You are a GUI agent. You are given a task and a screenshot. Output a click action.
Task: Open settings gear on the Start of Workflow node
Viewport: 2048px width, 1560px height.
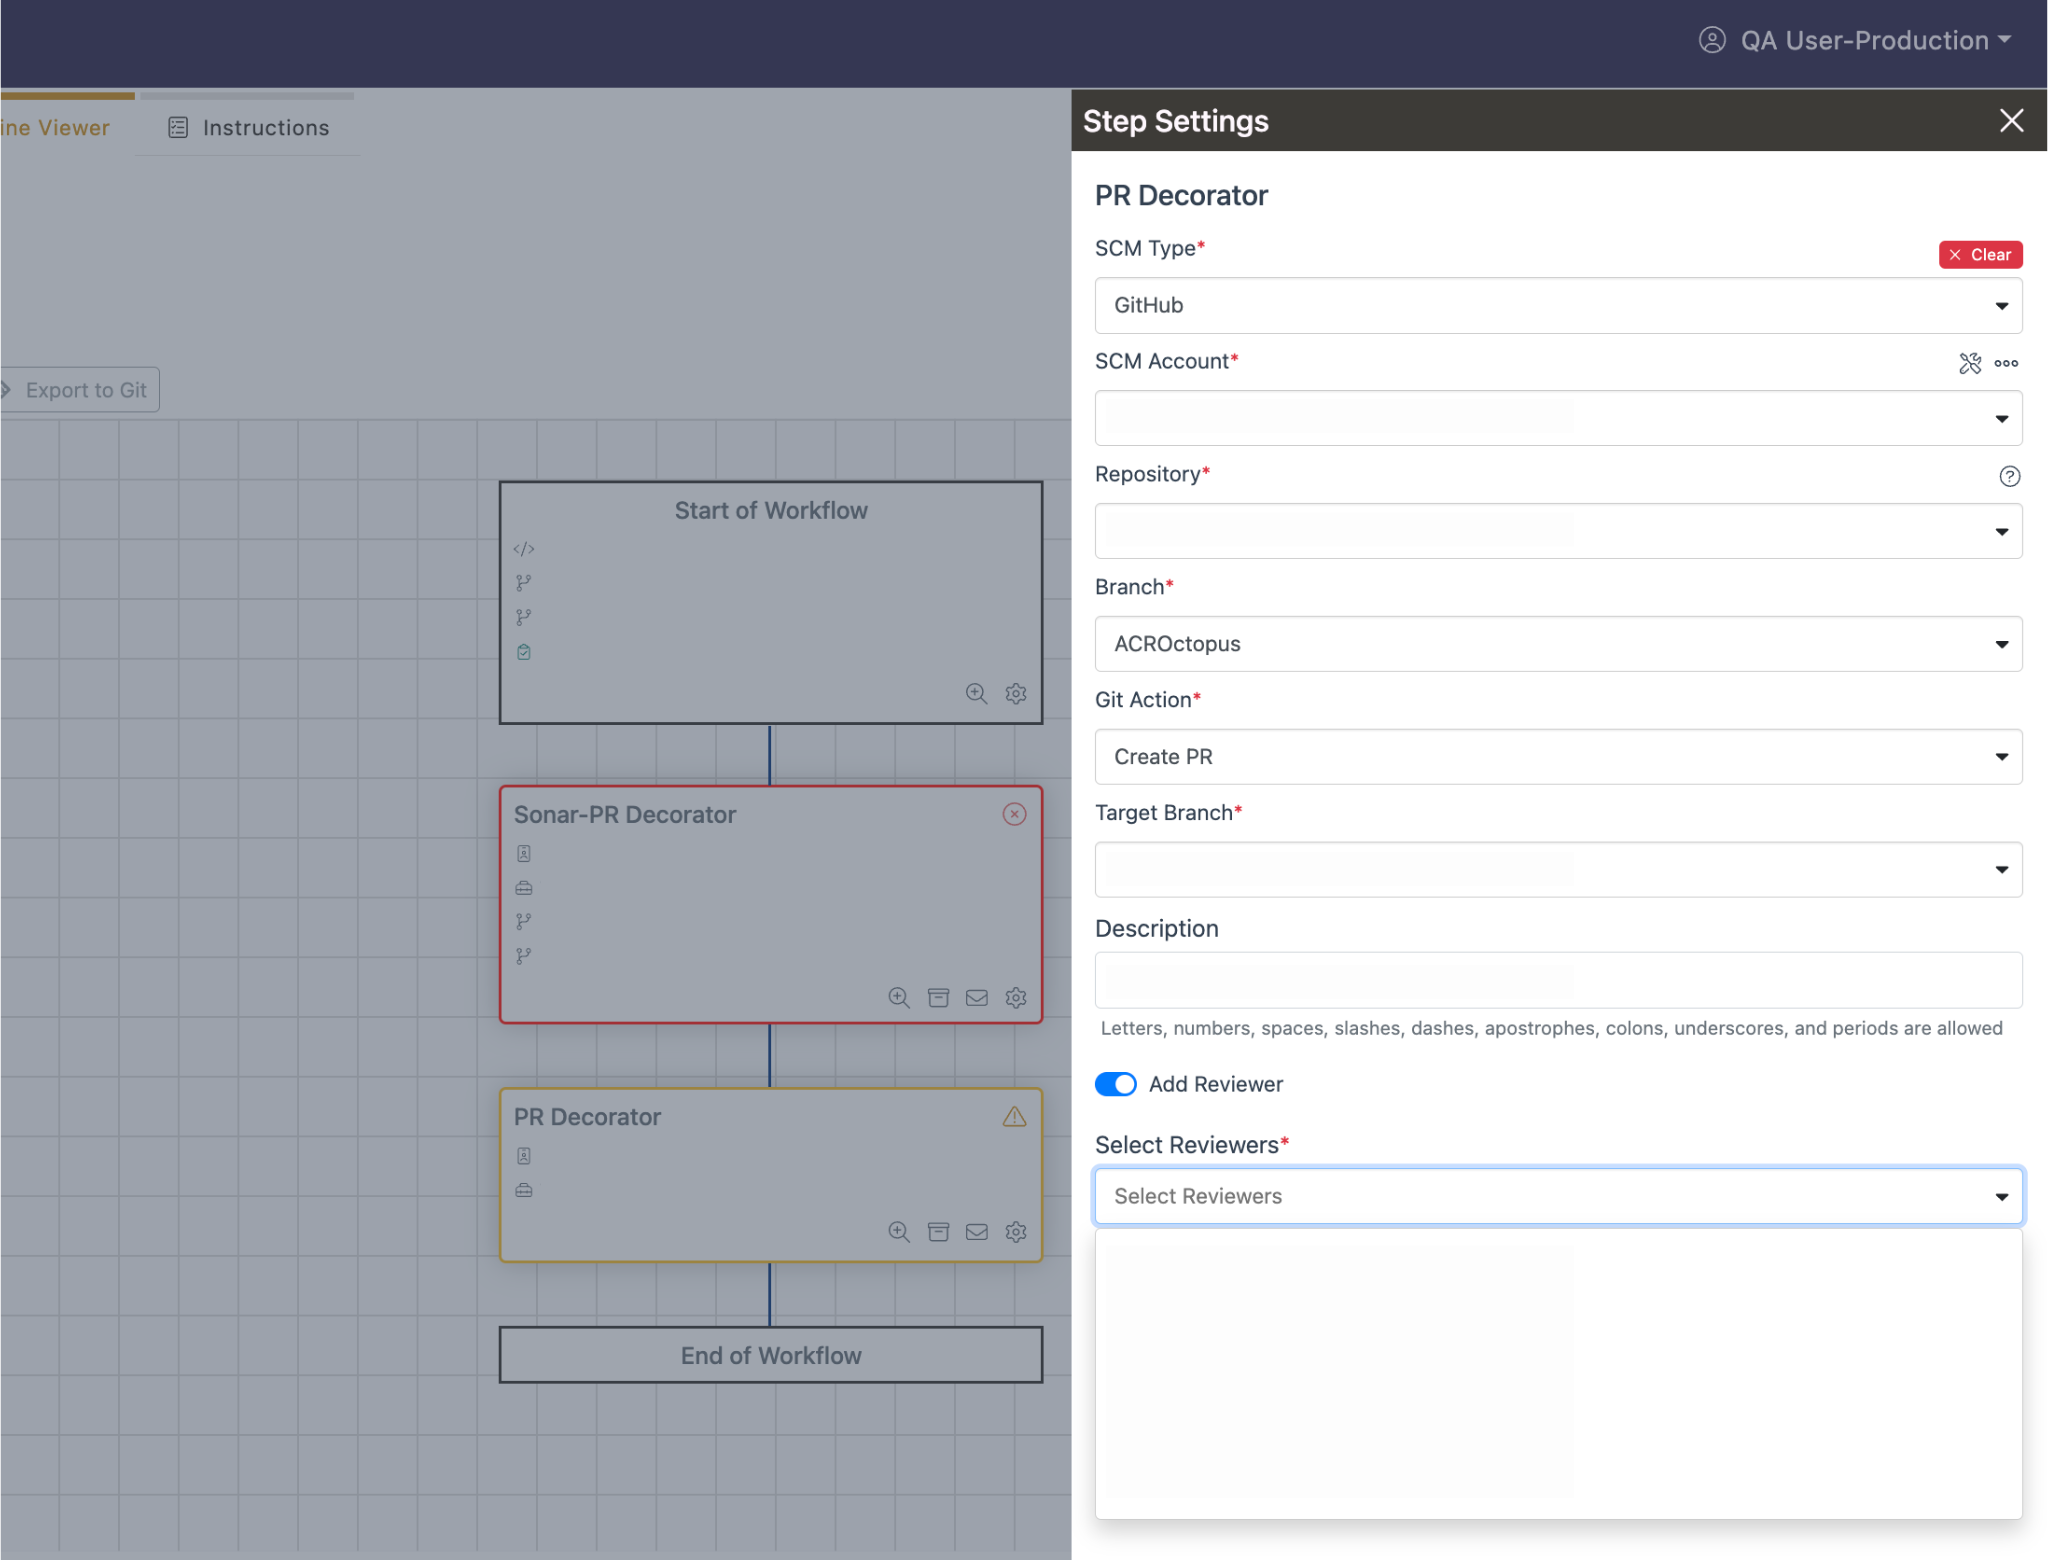[x=1017, y=693]
